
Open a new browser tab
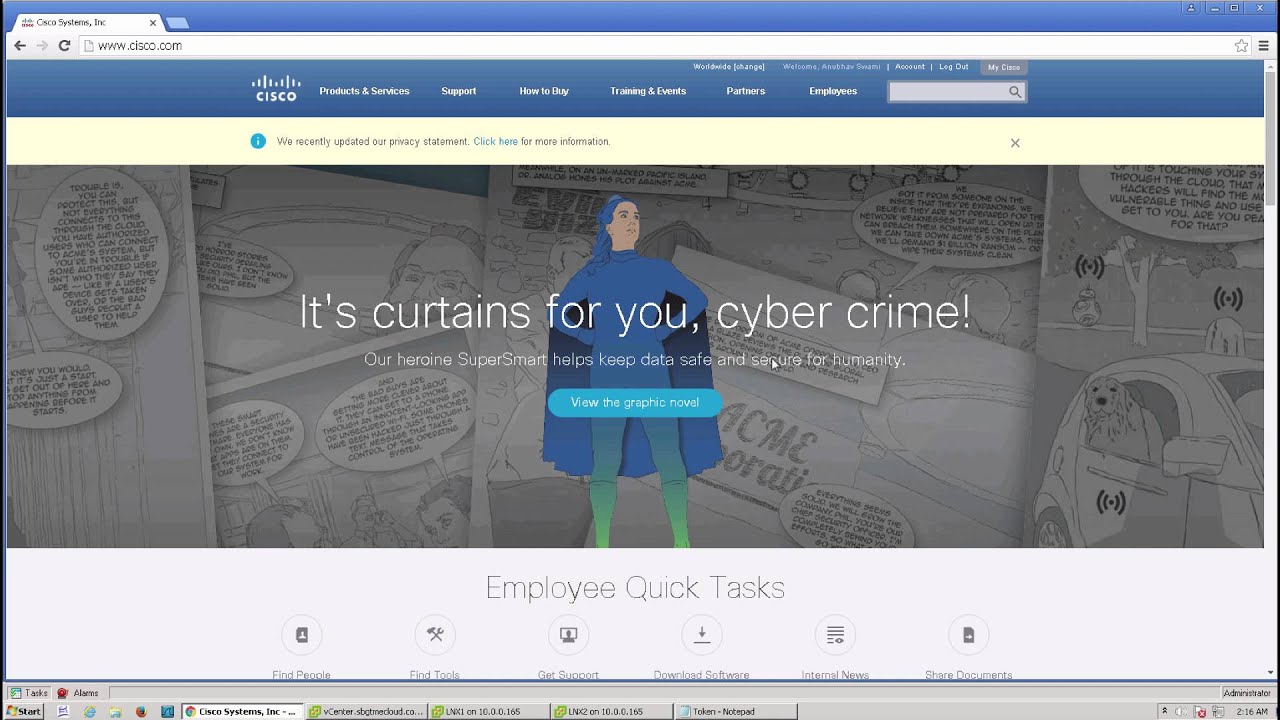point(177,23)
